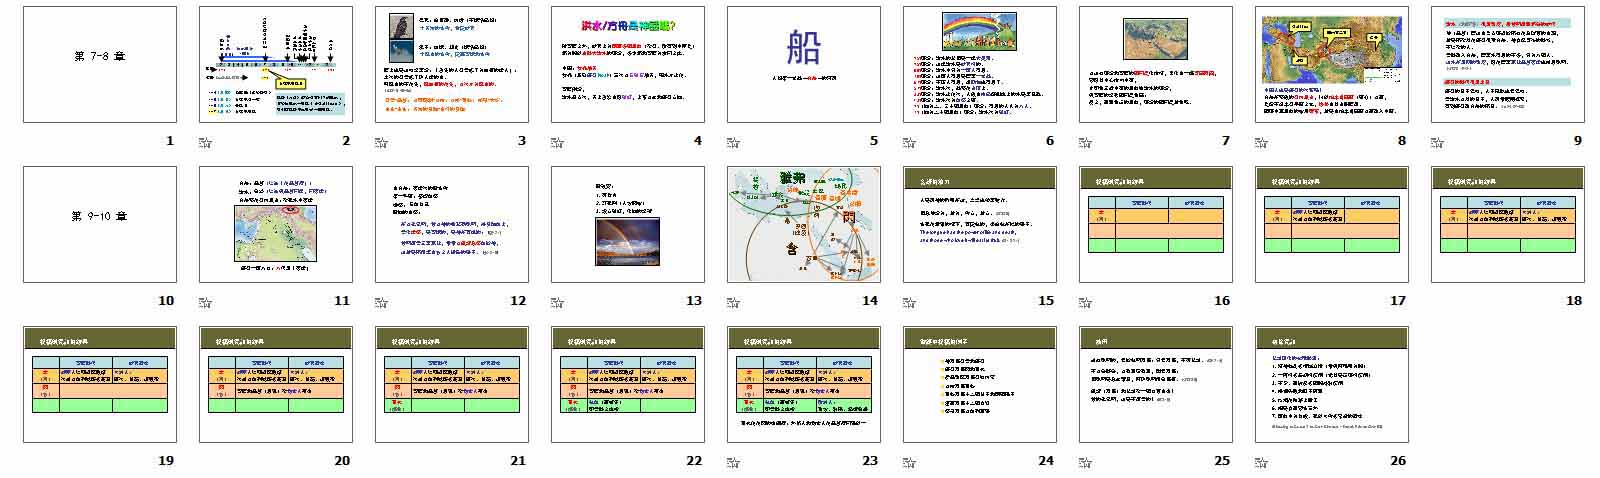Click animation icon beneath slide 25
Image resolution: width=1600 pixels, height=478 pixels.
click(1087, 461)
